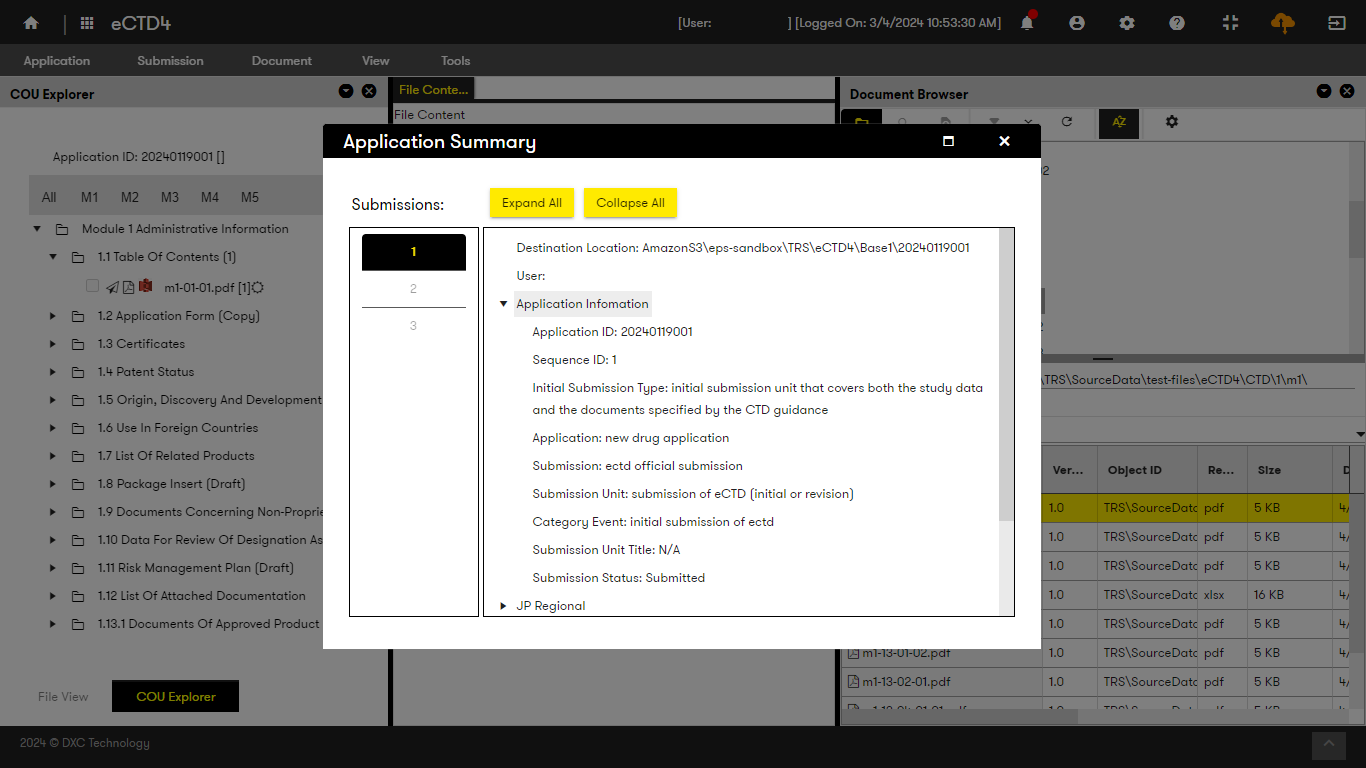Open the Application menu

click(57, 61)
